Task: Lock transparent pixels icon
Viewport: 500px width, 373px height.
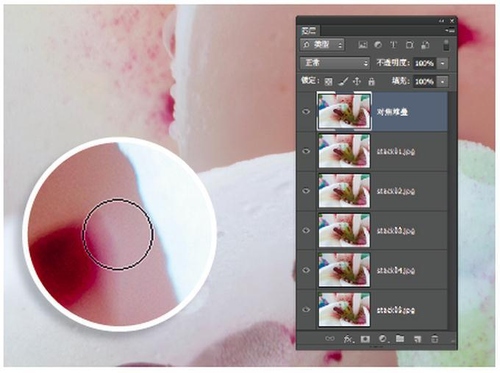Action: click(328, 81)
